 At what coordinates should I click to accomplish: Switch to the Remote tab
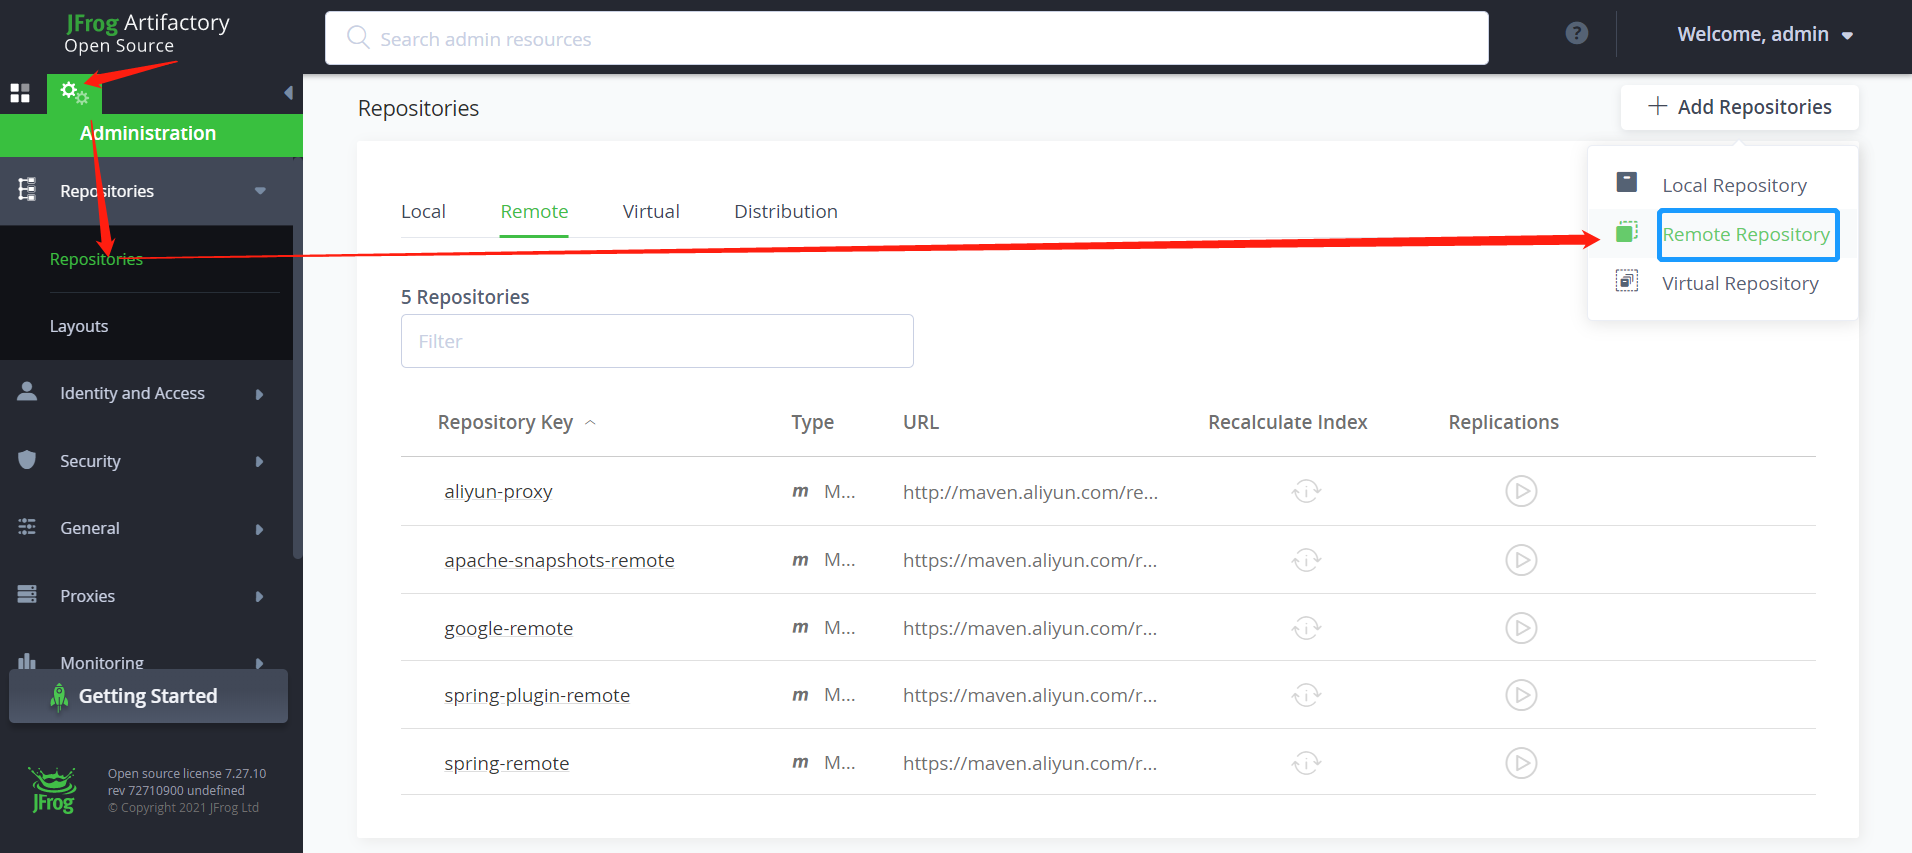[x=534, y=211]
